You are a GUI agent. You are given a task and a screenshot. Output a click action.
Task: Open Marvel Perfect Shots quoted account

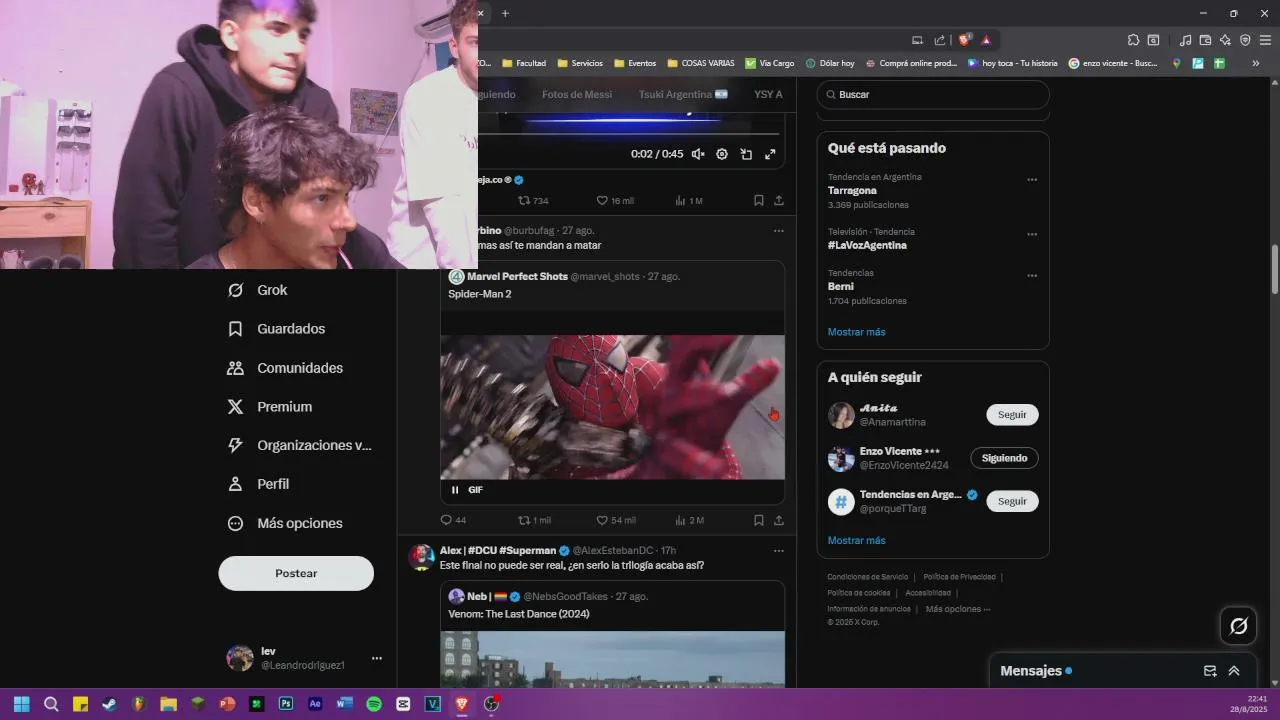coord(517,277)
